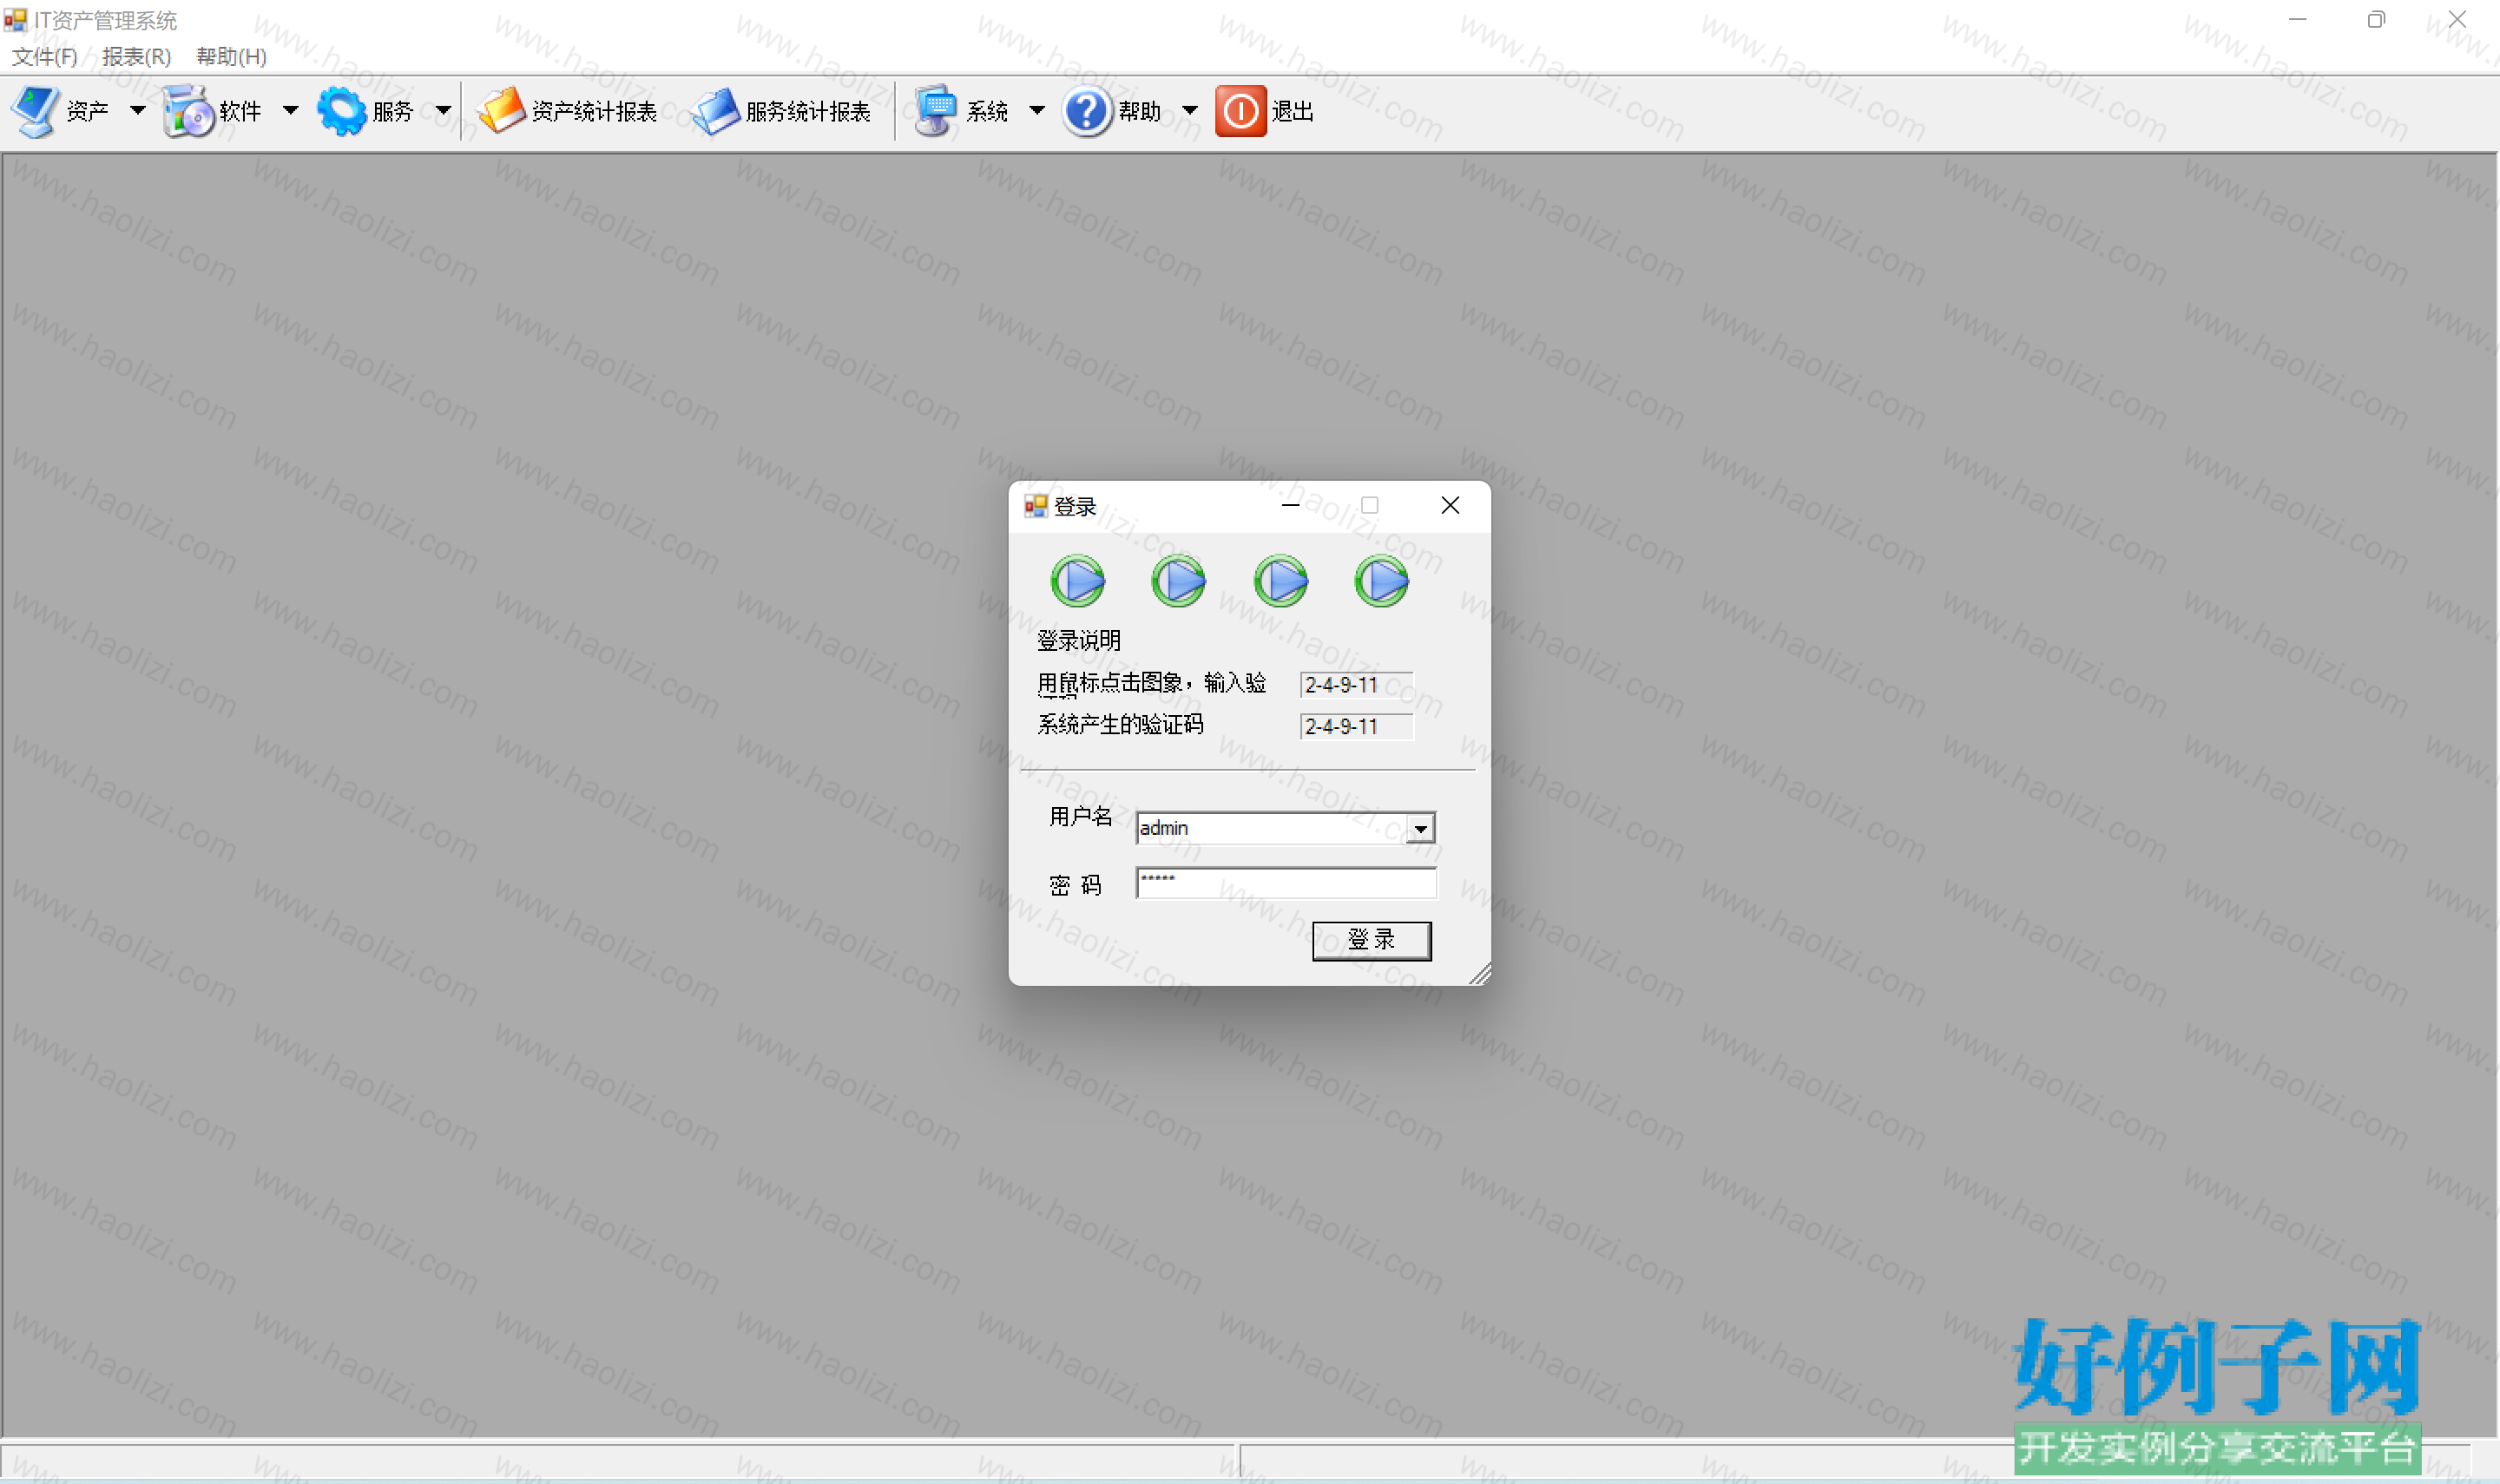Focus the 密码 password field
Image resolution: width=2500 pixels, height=1484 pixels.
pyautogui.click(x=1287, y=883)
